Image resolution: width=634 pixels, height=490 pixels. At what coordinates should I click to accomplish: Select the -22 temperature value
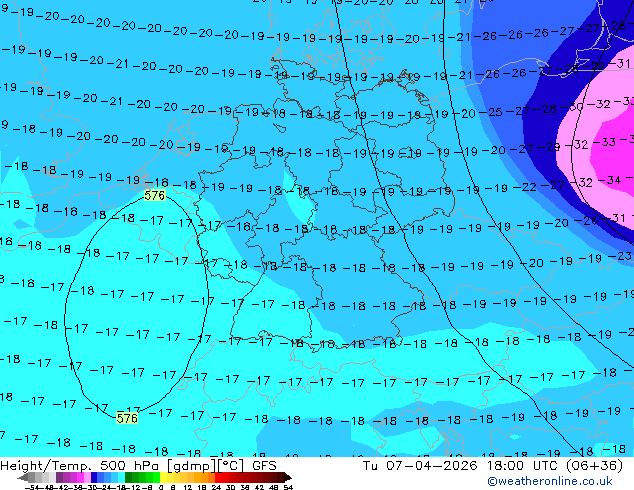[x=525, y=187]
